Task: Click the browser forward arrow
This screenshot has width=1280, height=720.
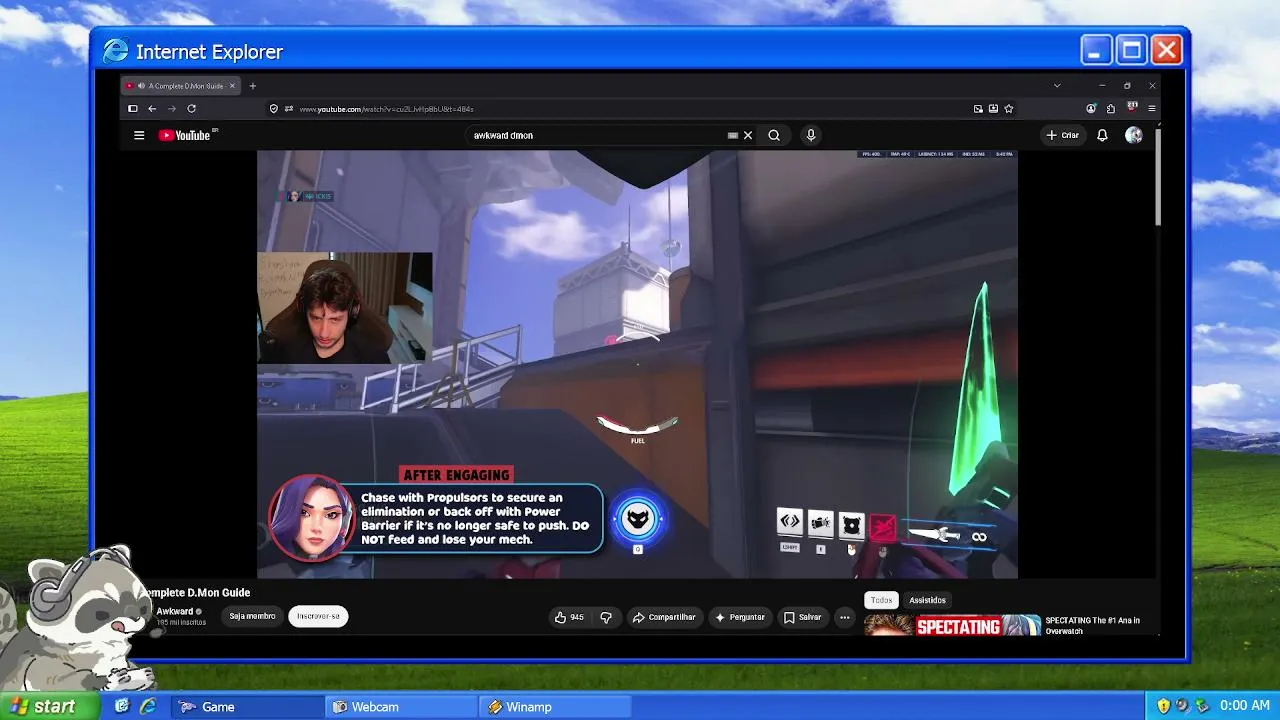Action: (172, 108)
